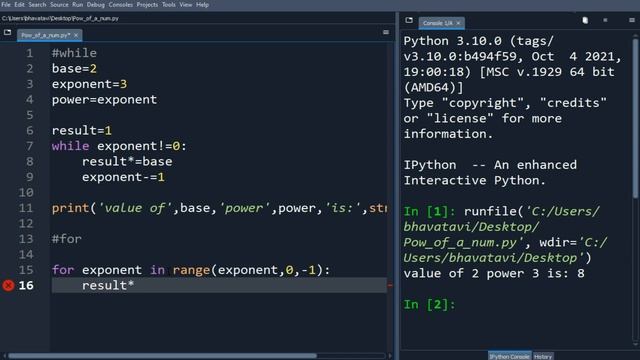Viewport: 640px width, 360px height.
Task: Click the result*=base line
Action: point(127,162)
